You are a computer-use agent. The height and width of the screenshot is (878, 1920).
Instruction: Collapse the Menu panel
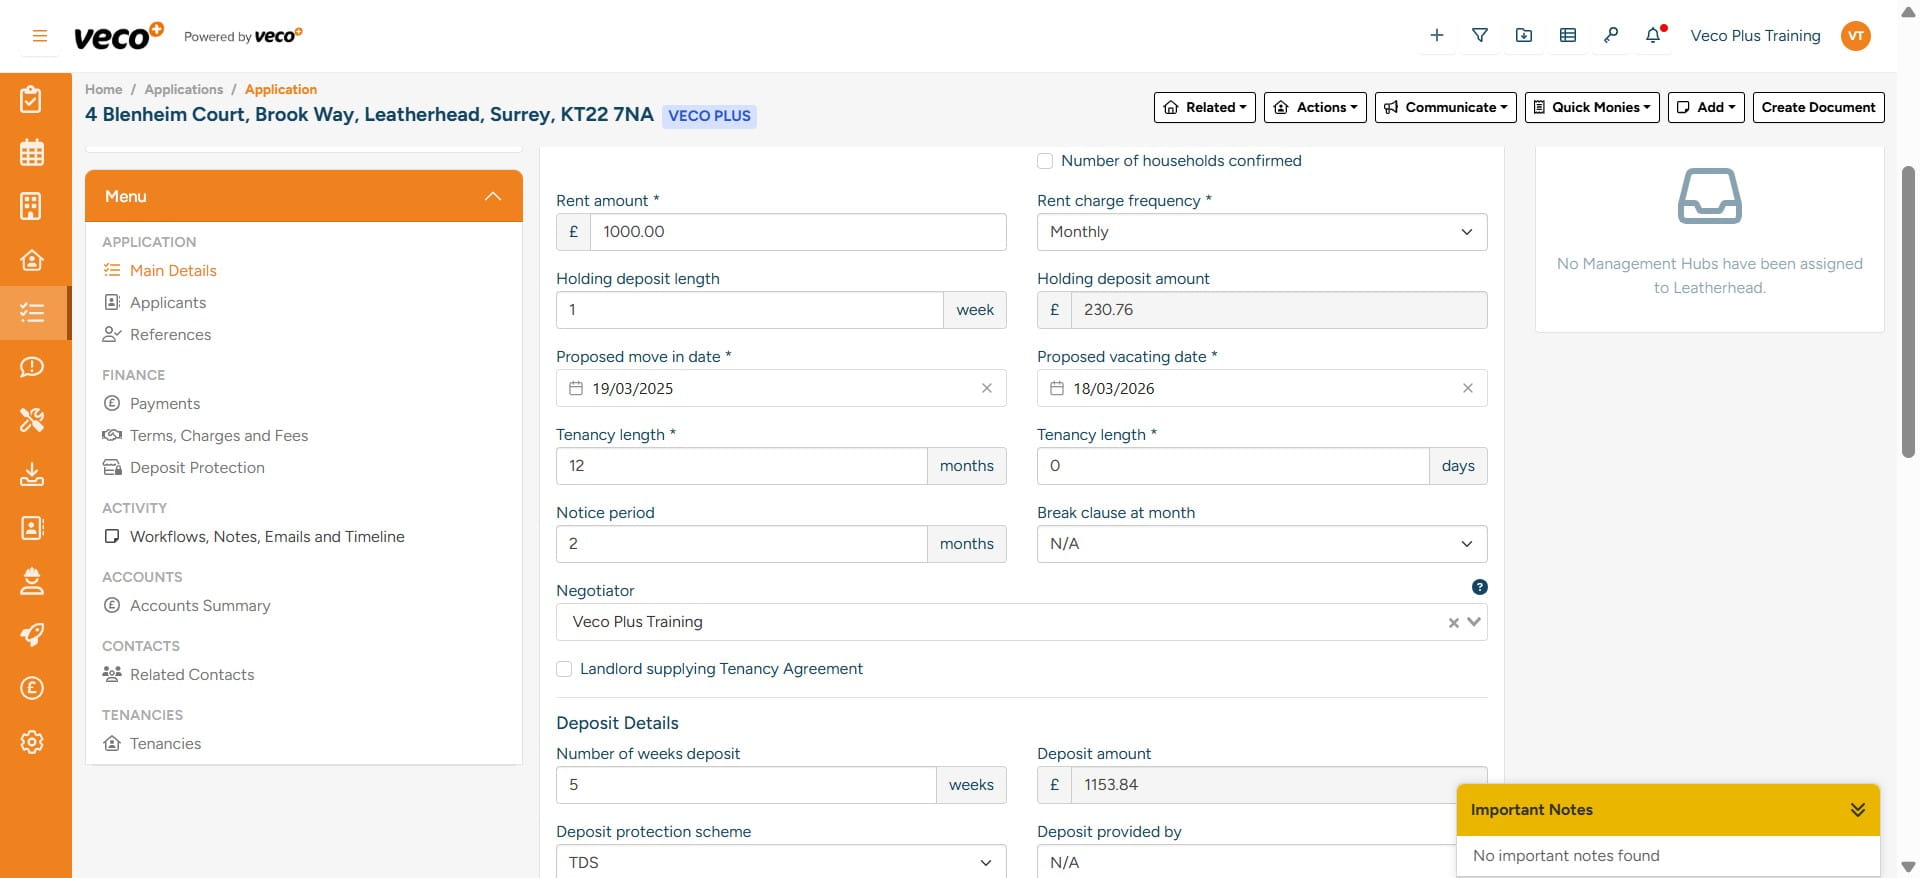[x=493, y=196]
